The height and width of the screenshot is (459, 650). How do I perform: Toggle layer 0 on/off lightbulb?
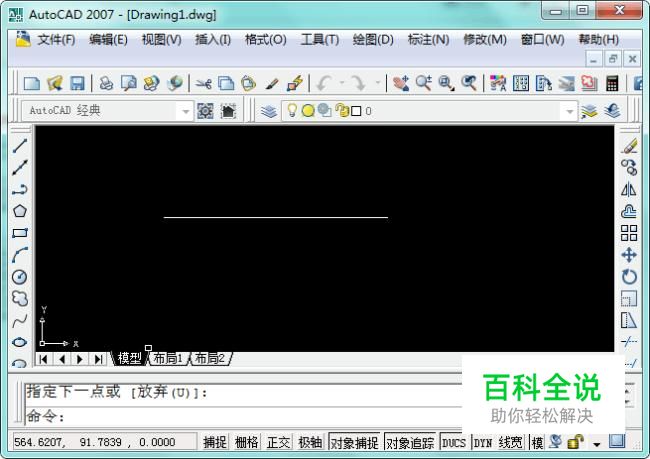[292, 110]
